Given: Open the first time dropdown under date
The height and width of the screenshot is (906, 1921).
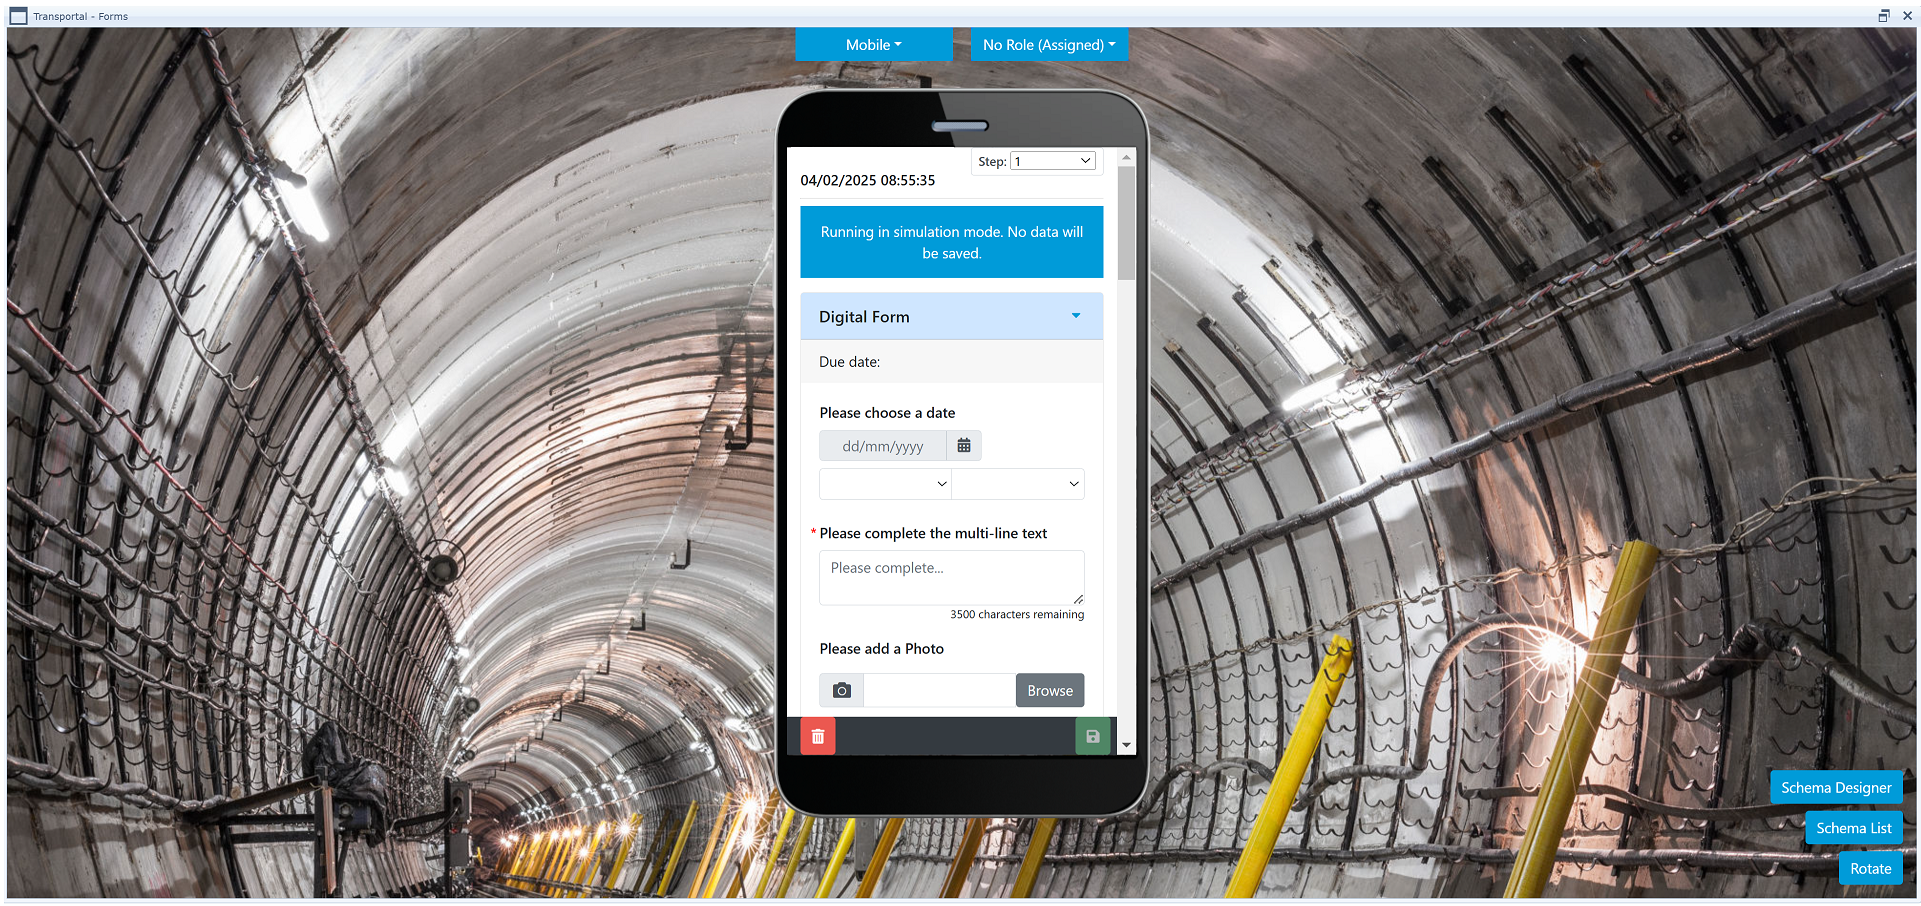Looking at the screenshot, I should tap(885, 484).
